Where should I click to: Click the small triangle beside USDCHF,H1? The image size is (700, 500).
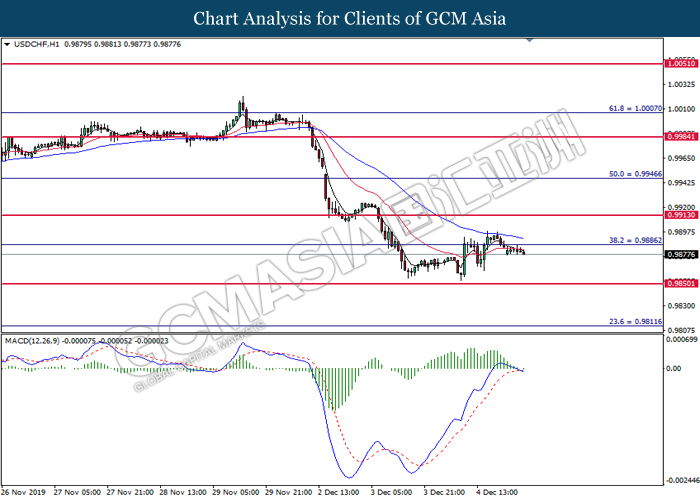[x=7, y=45]
